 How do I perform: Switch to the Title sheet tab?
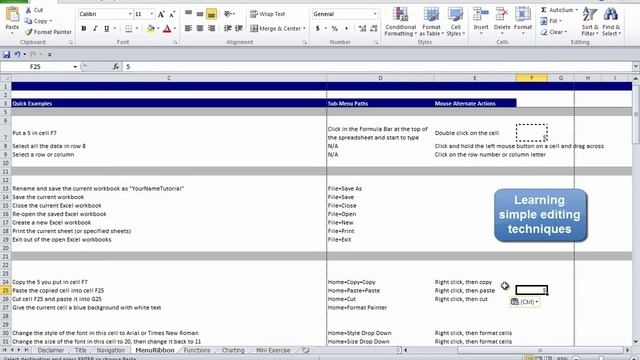[80, 350]
